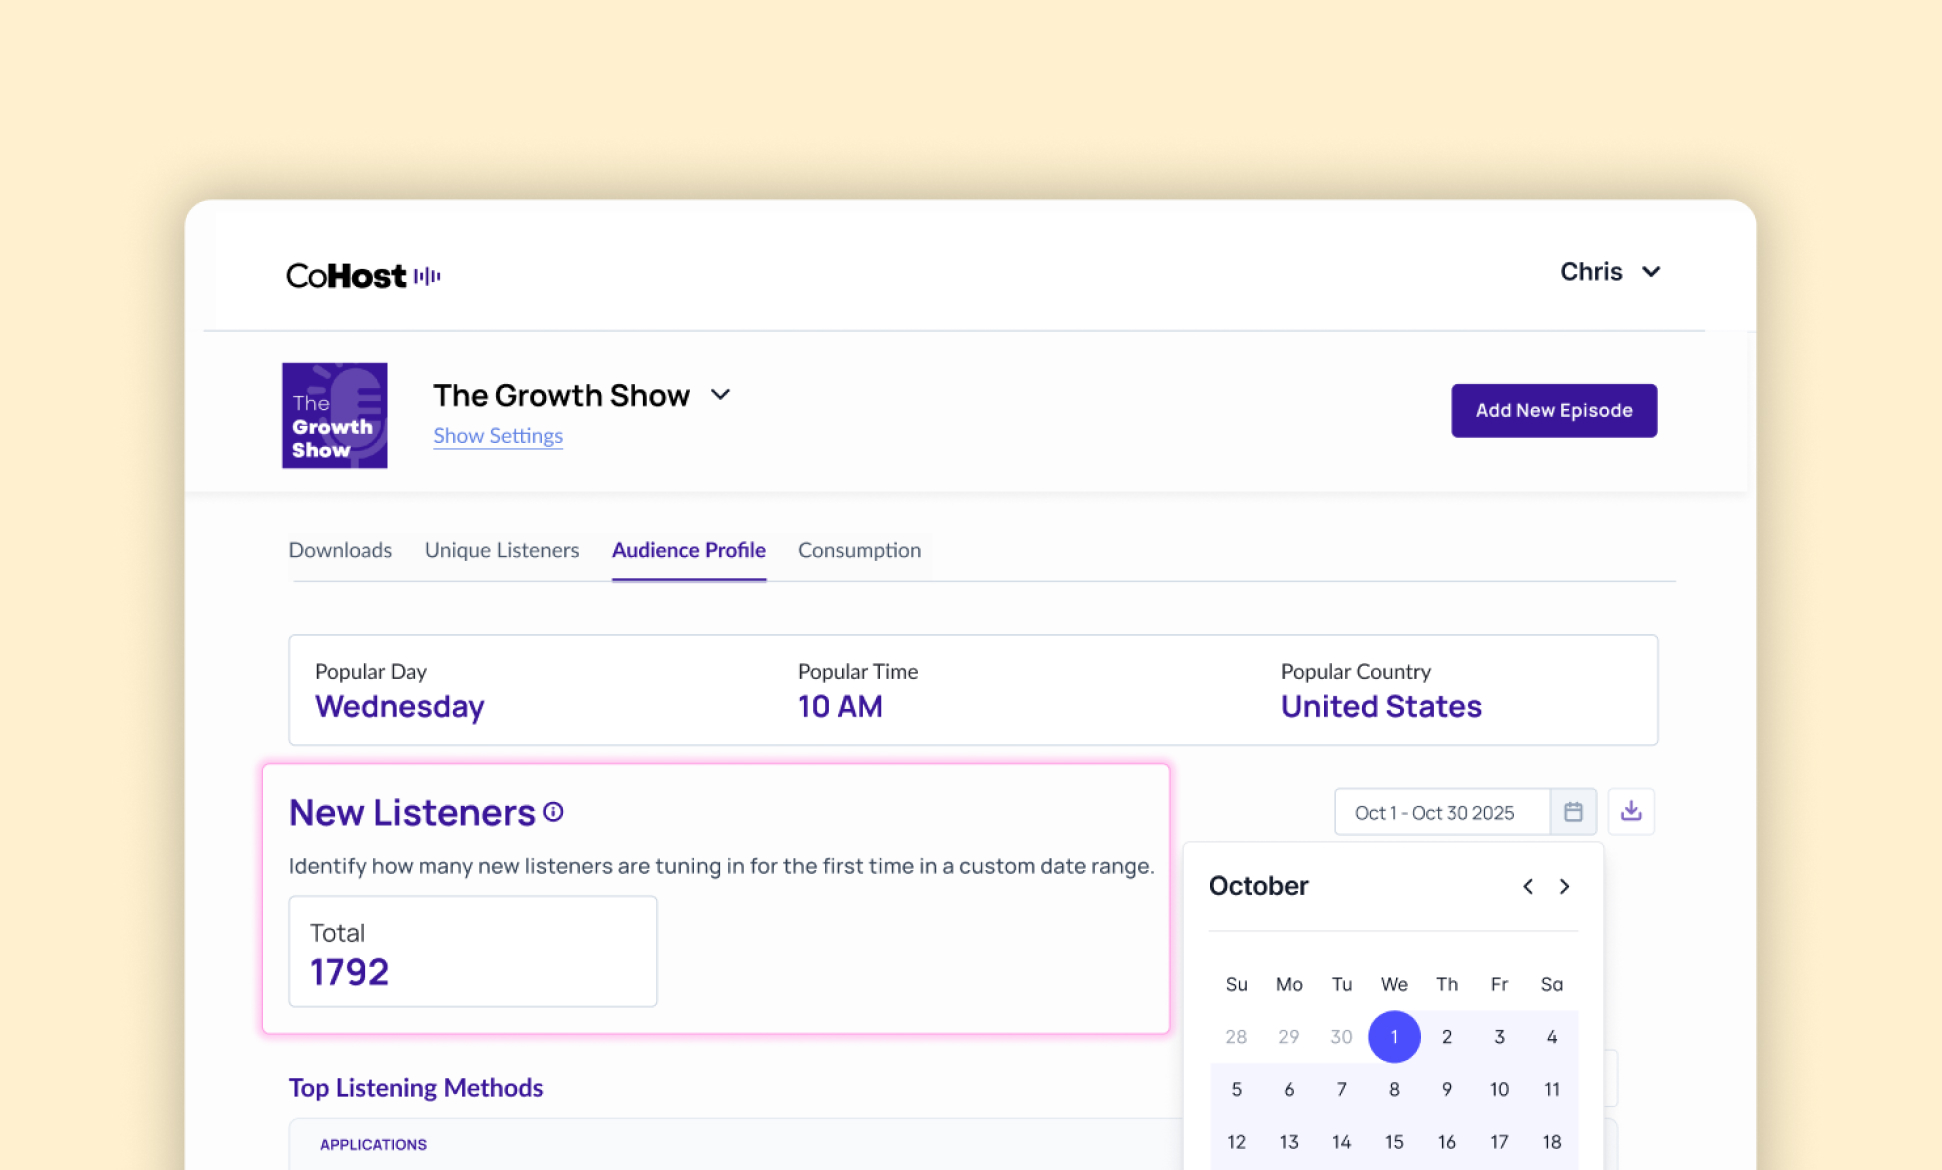Click the download export icon
Viewport: 1942px width, 1170px height.
(x=1631, y=811)
